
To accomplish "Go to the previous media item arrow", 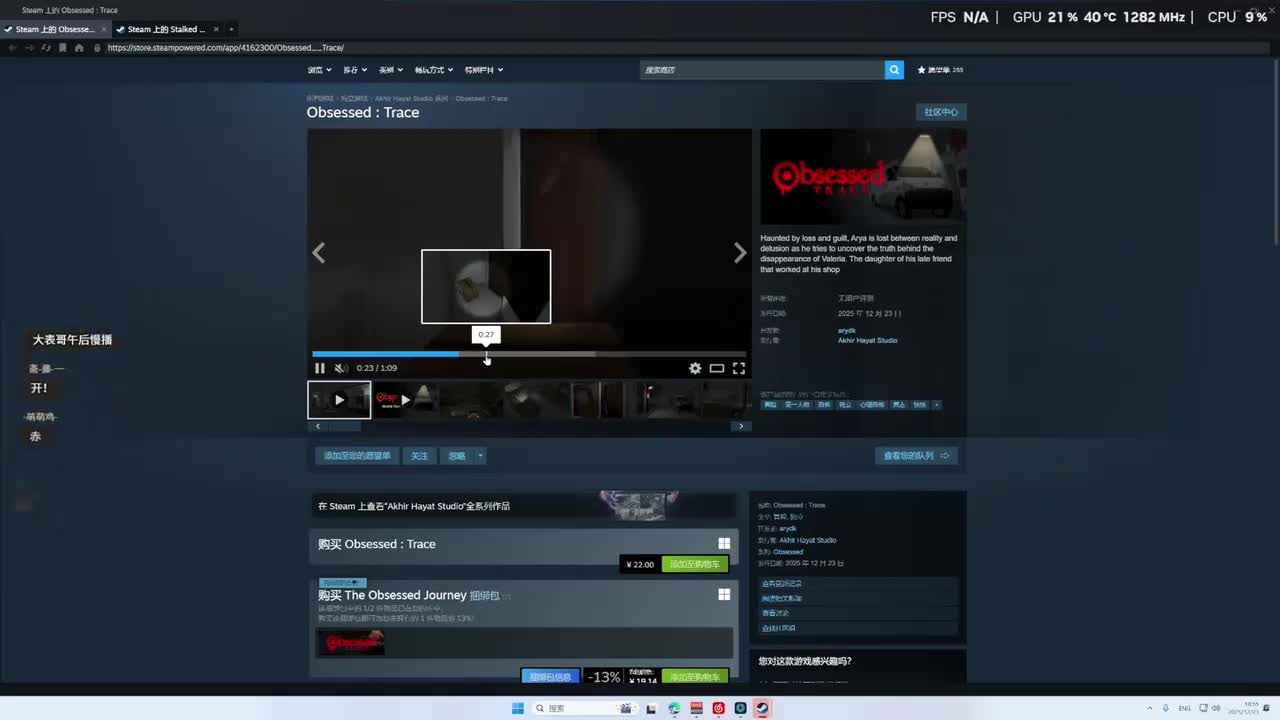I will tap(319, 253).
